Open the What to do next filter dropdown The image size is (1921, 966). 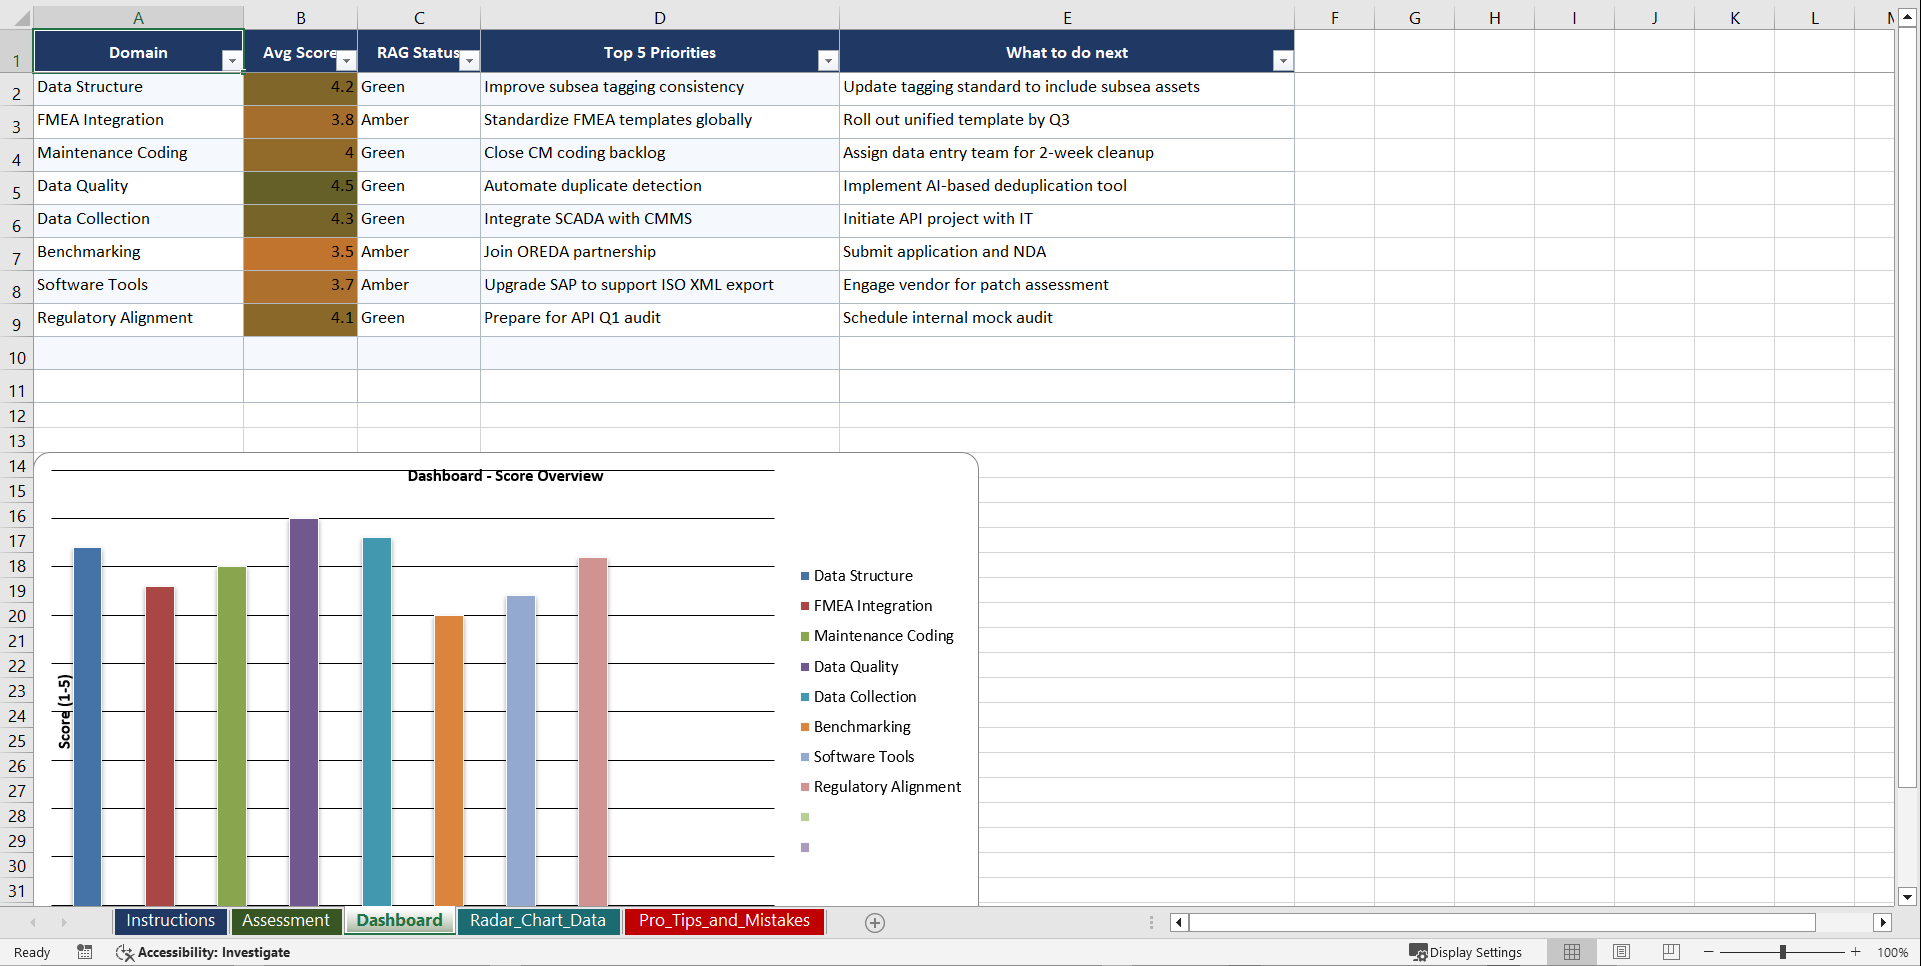click(1283, 60)
